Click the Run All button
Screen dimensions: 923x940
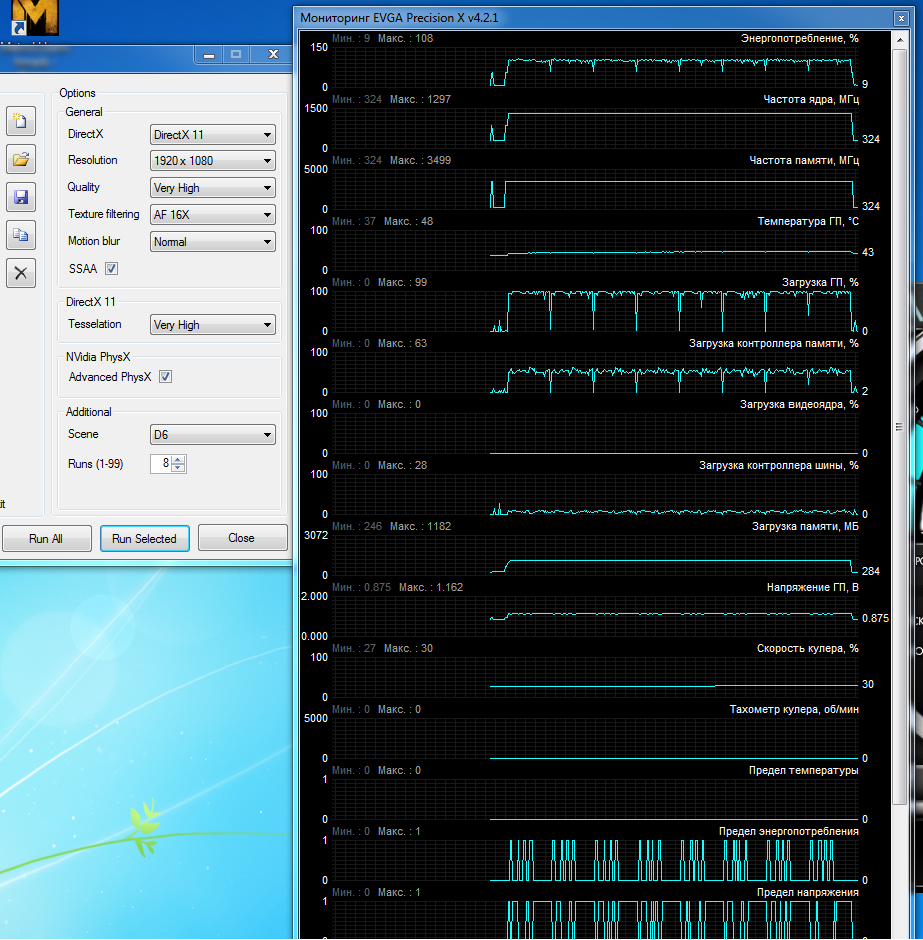(x=47, y=538)
